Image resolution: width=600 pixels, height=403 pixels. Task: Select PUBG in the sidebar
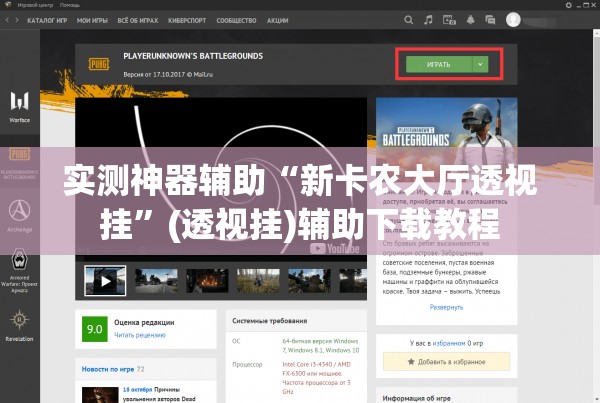pyautogui.click(x=20, y=163)
